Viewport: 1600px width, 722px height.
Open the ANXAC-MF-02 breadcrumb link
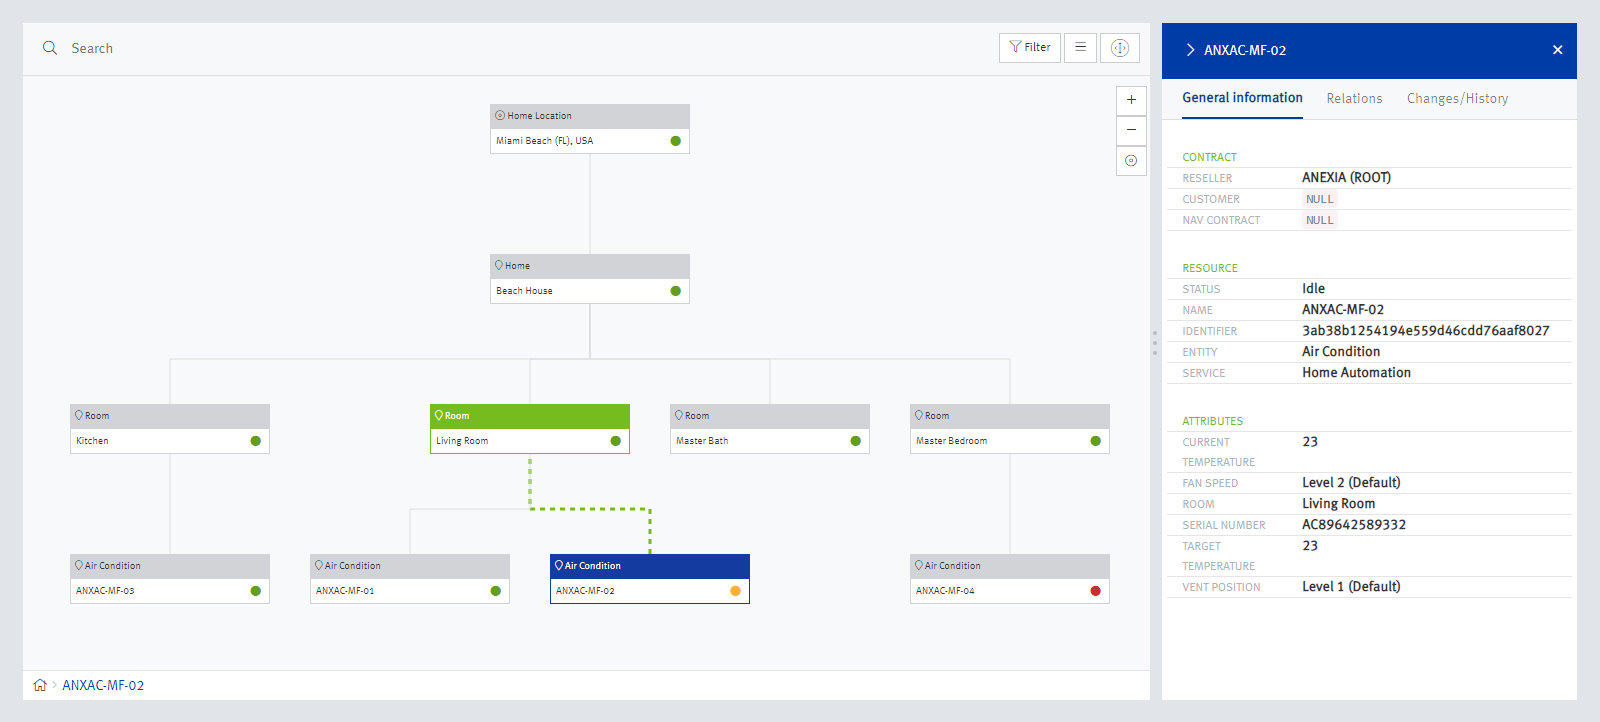pos(103,685)
